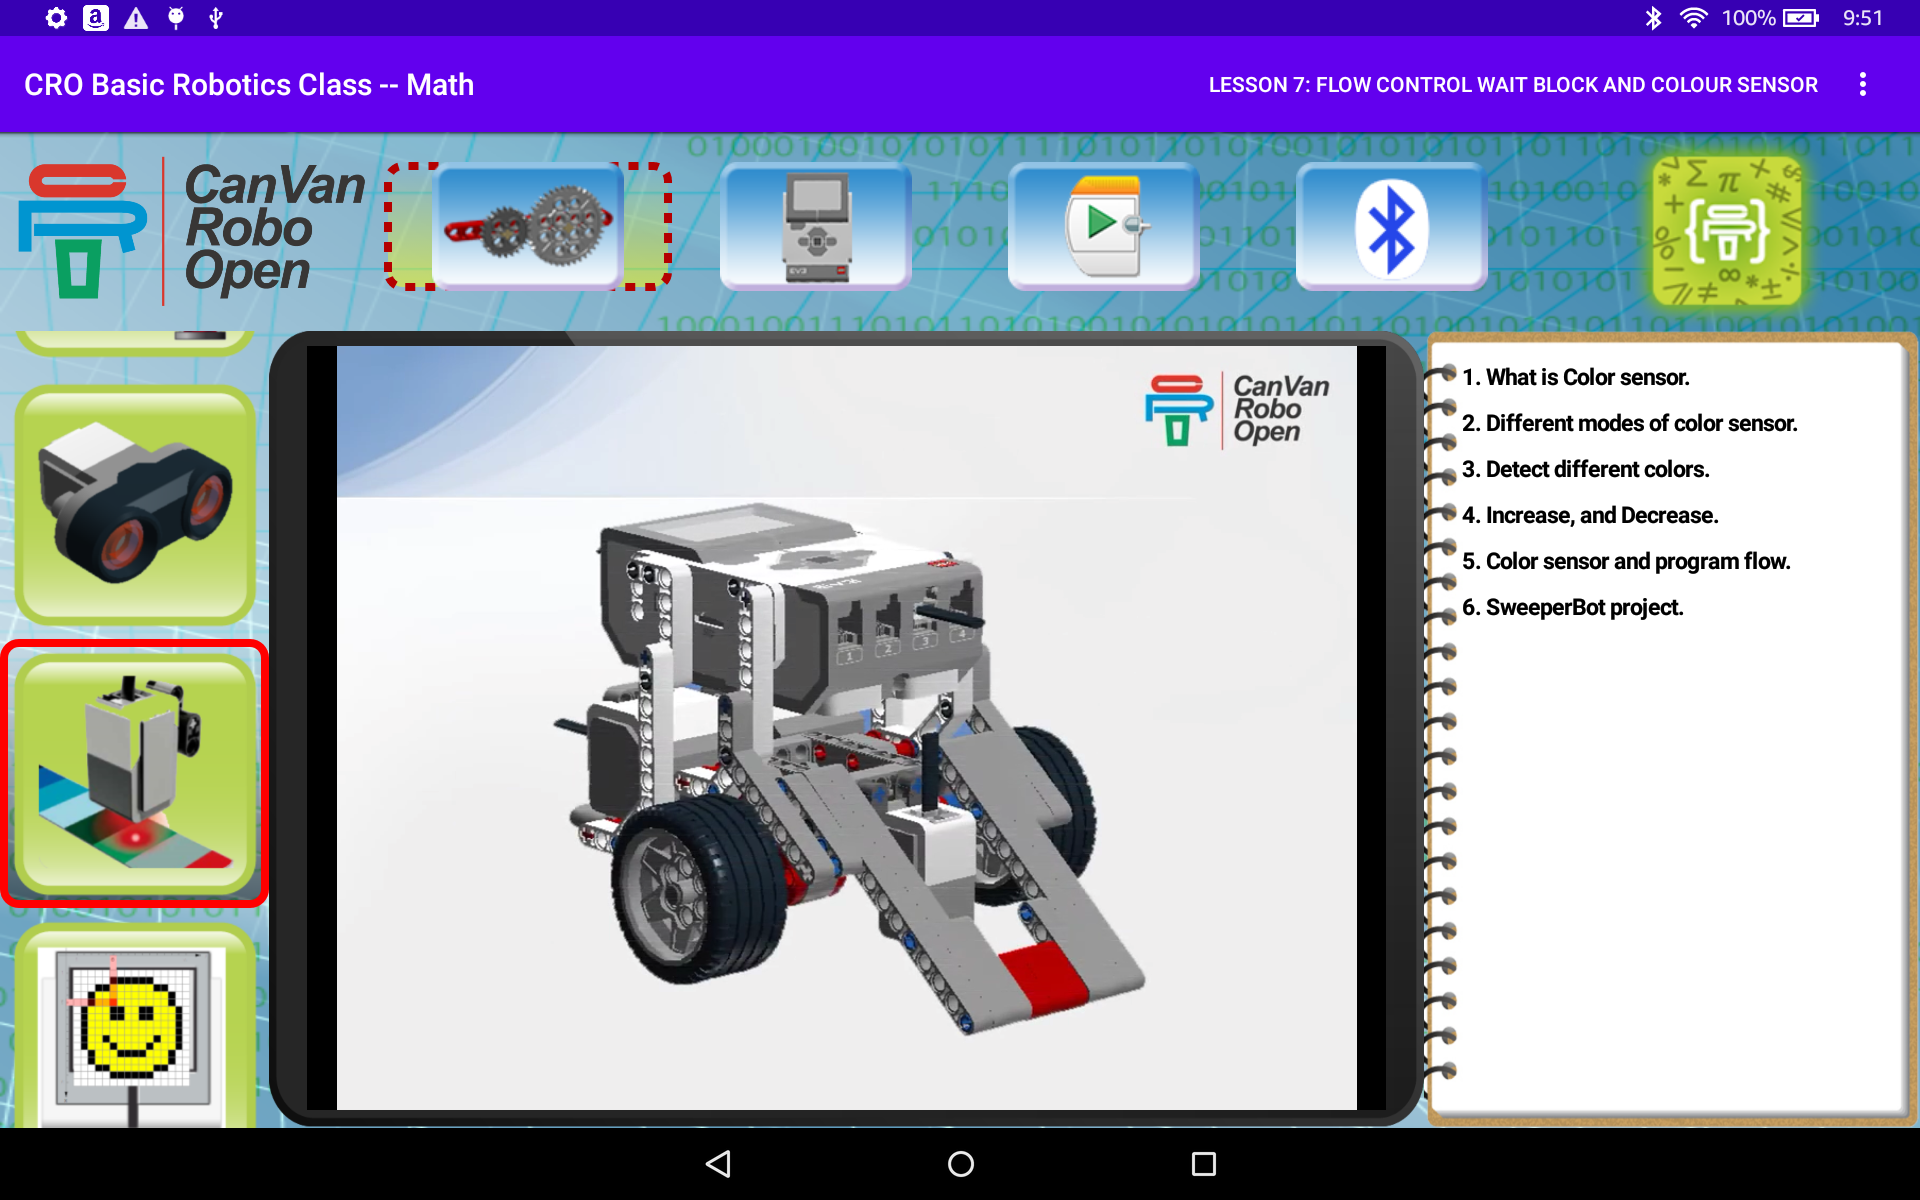The image size is (1920, 1200).
Task: Click the video player toolbar icon
Action: coord(1102,225)
